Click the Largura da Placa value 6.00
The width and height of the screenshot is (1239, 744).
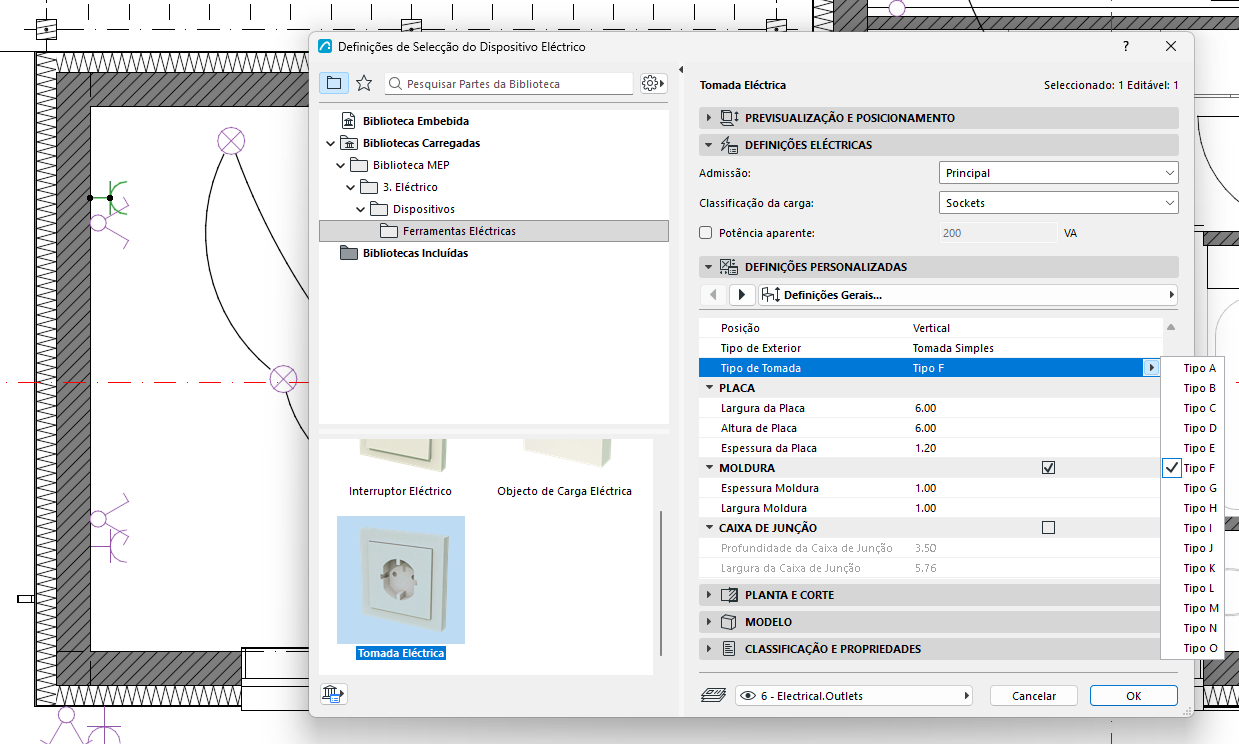[925, 408]
